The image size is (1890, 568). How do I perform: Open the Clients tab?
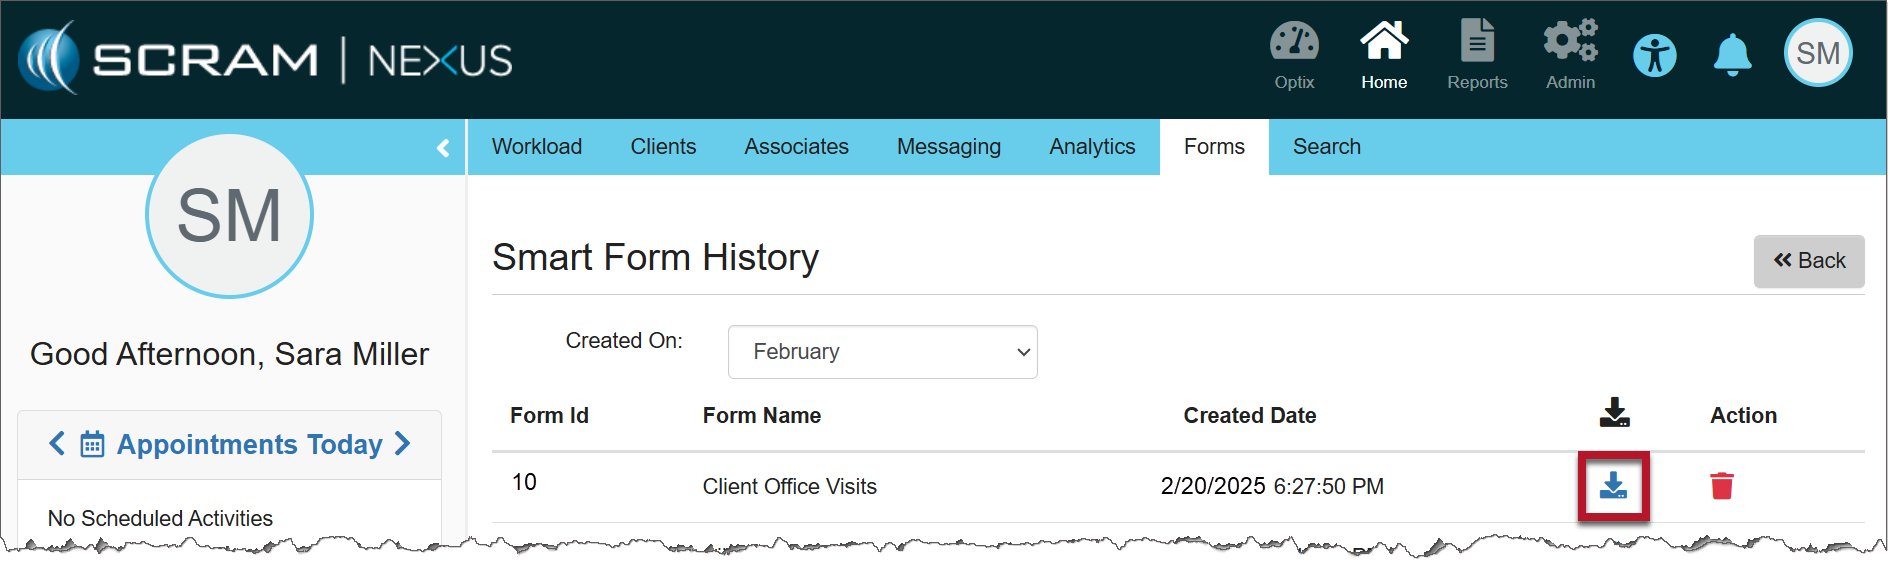point(663,147)
